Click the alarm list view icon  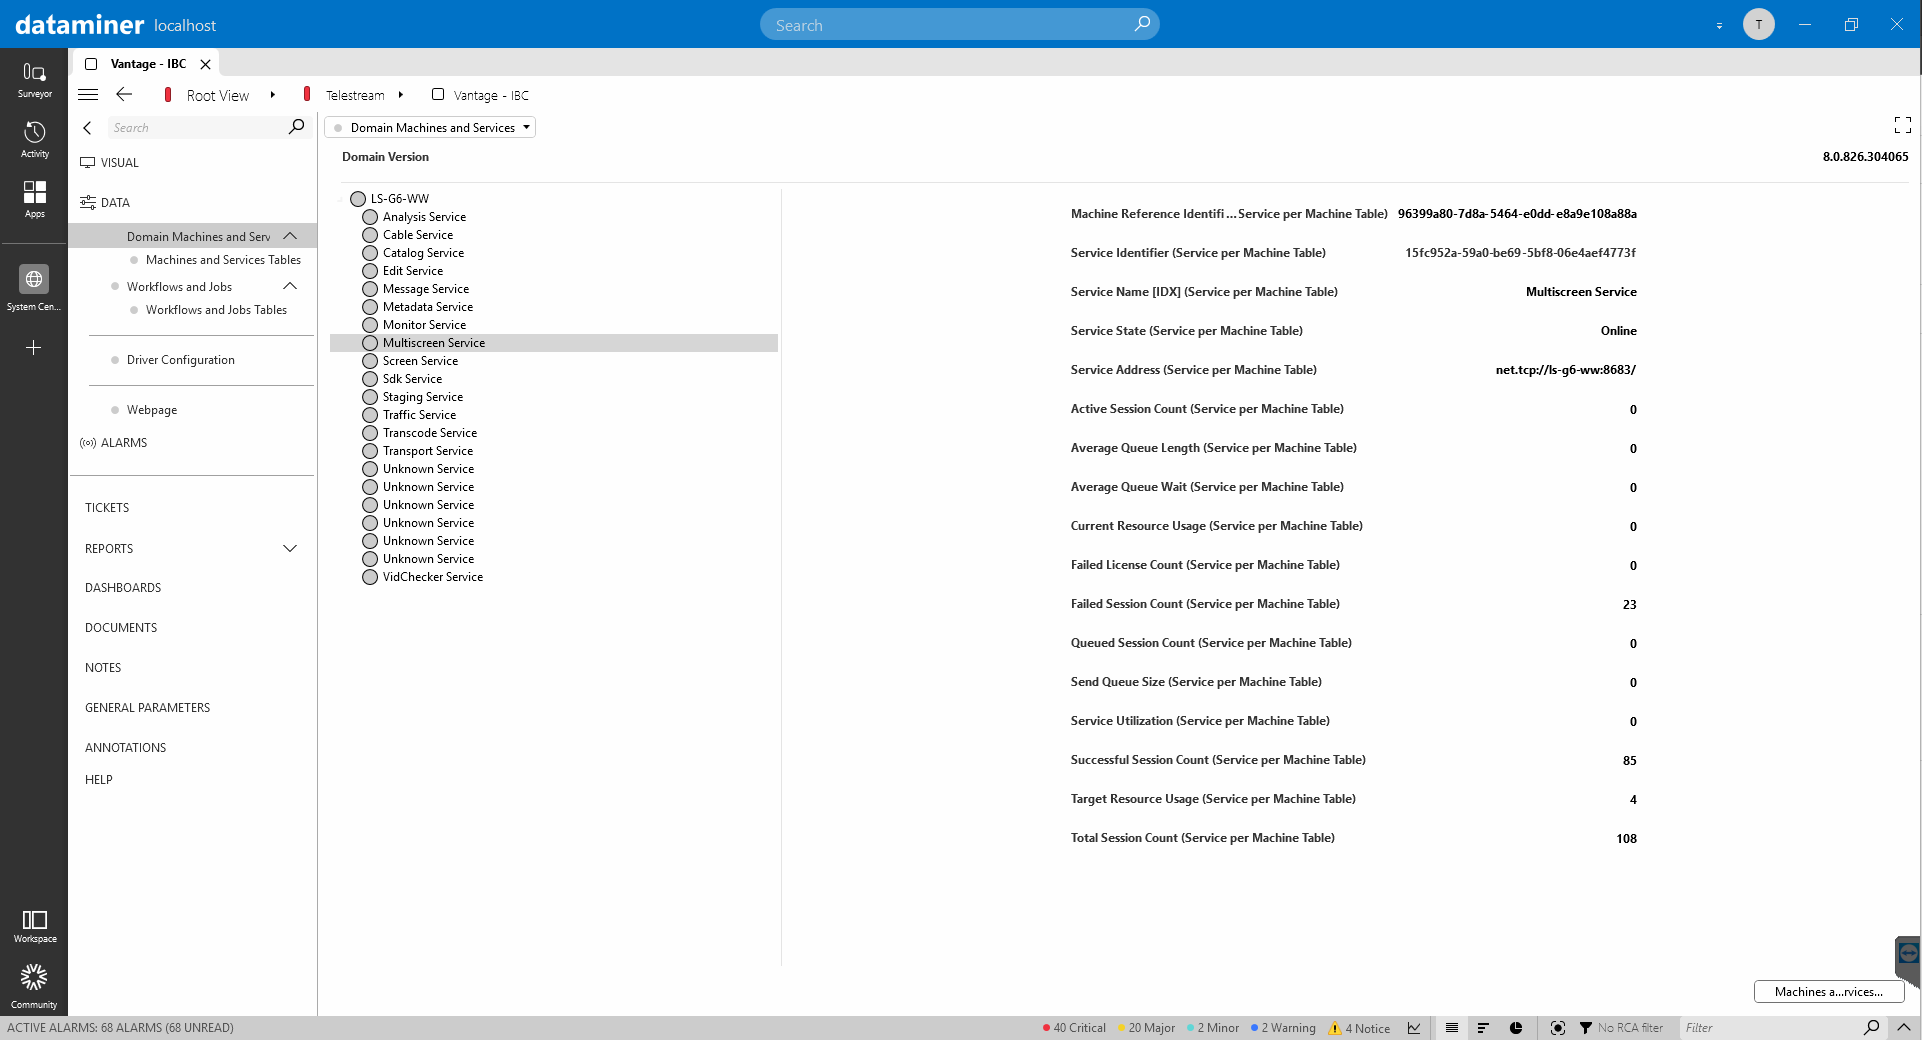point(1452,1028)
